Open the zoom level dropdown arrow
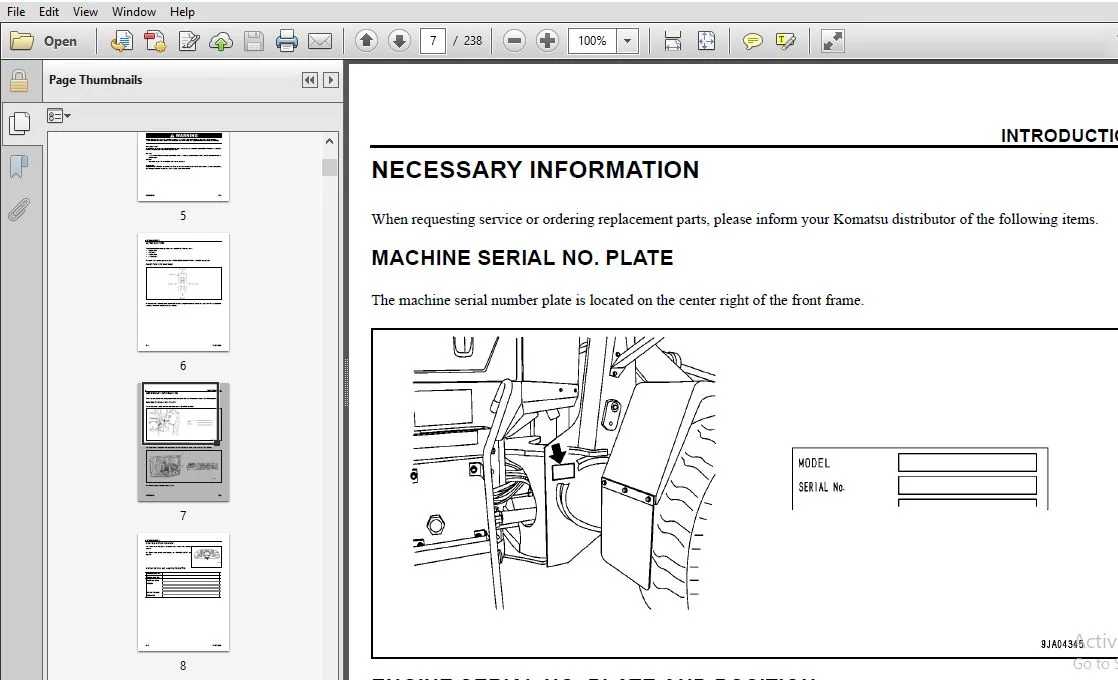Screen dimensions: 1118x680 coord(627,41)
